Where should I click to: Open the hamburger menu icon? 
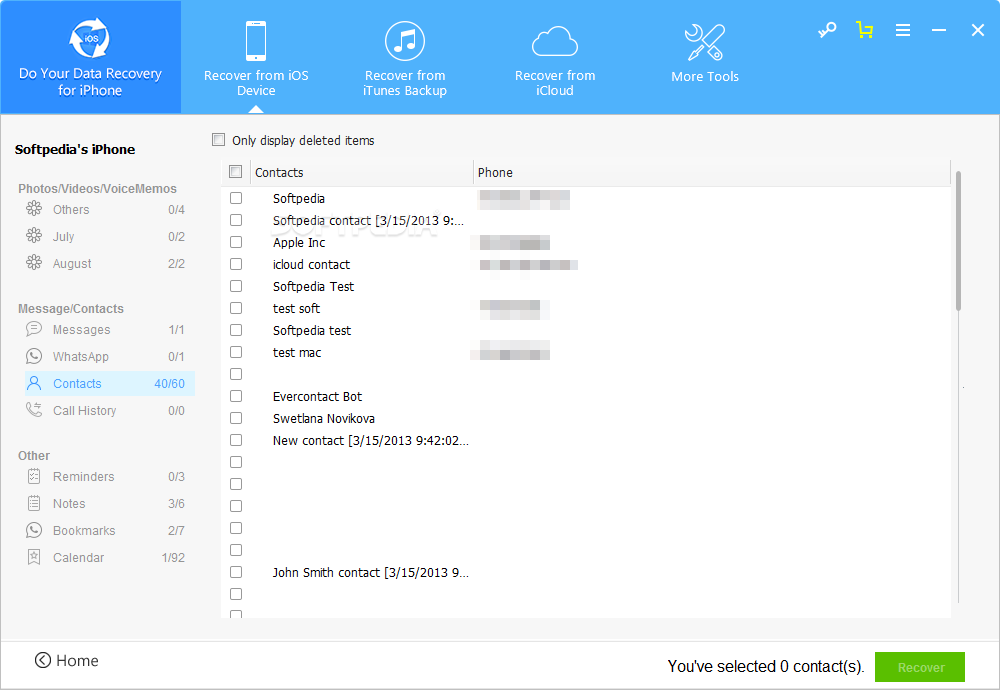coord(902,30)
